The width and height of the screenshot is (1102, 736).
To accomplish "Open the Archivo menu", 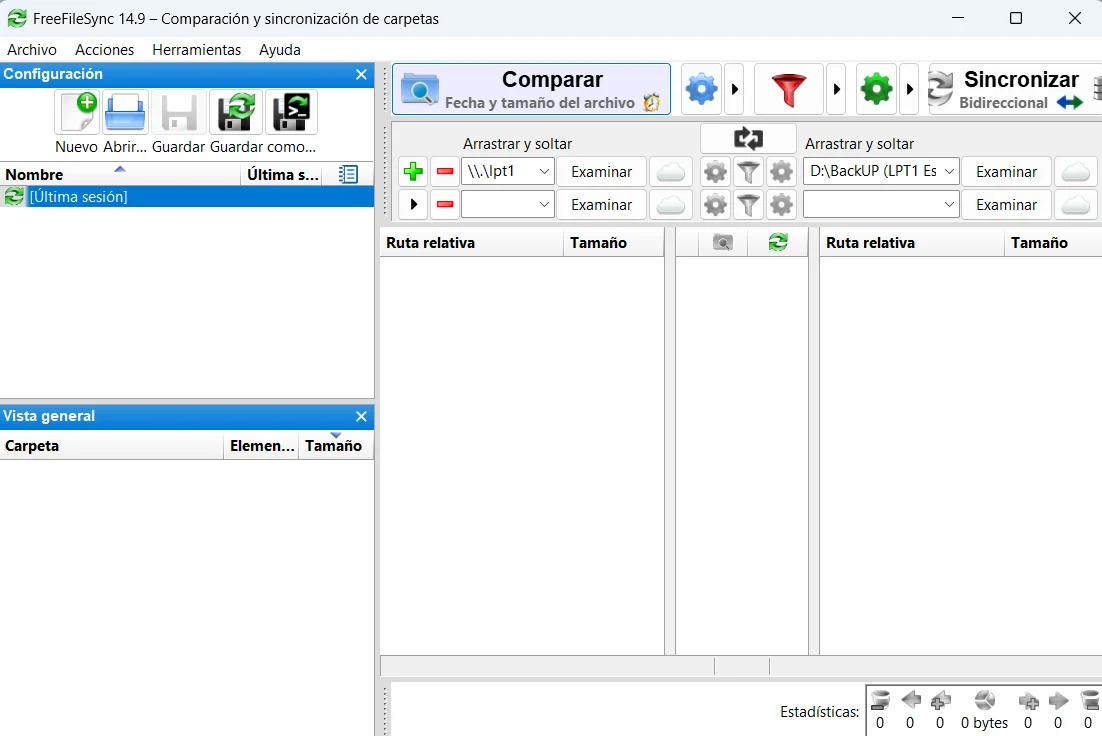I will (32, 50).
